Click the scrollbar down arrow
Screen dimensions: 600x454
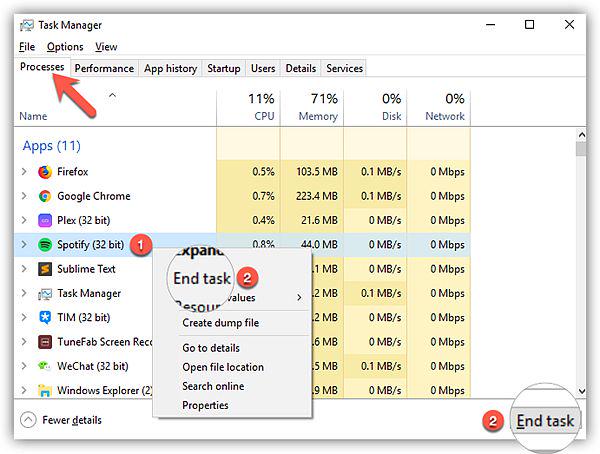tap(582, 391)
